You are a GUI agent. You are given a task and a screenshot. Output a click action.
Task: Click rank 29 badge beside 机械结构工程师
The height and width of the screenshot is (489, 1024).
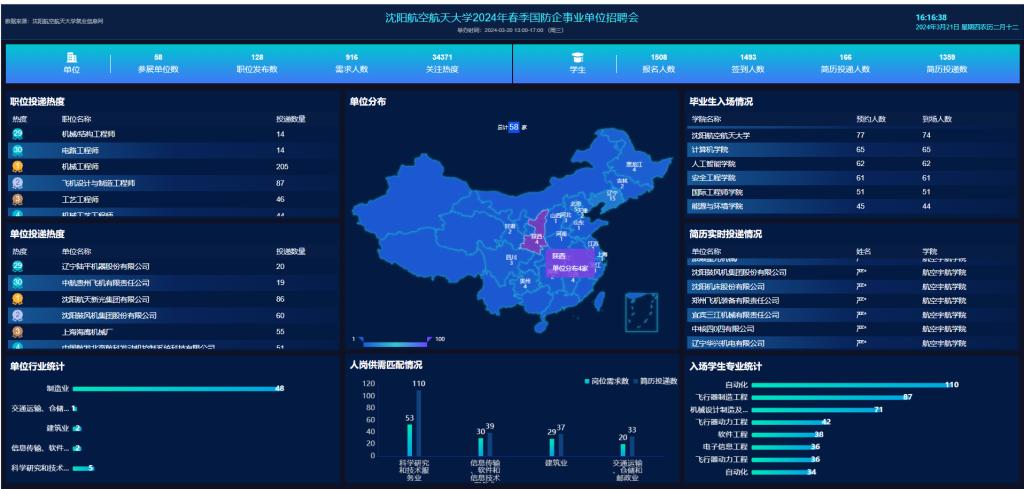click(x=18, y=133)
